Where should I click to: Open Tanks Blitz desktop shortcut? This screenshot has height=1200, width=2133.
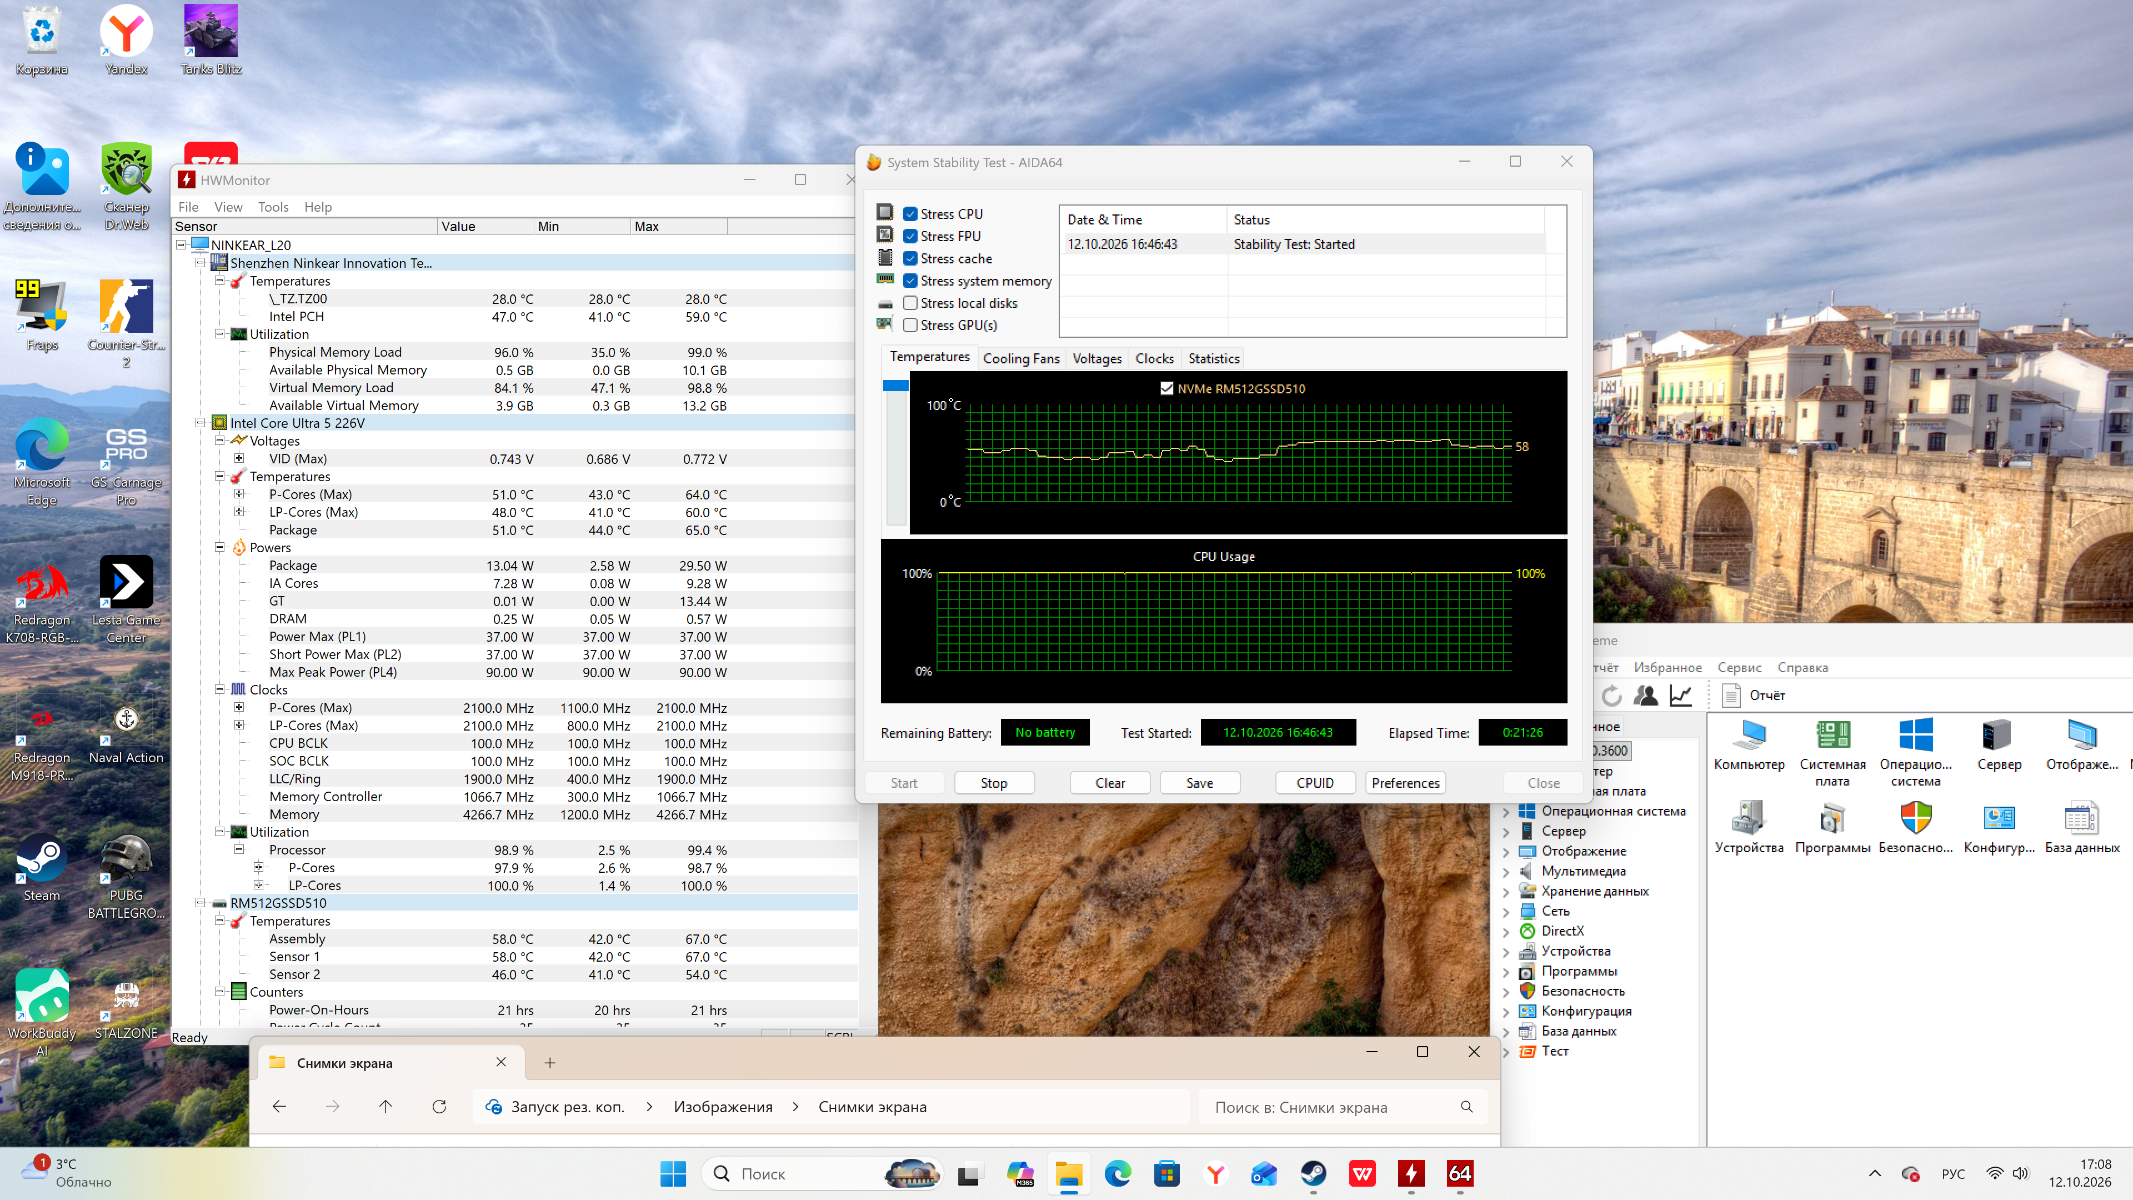pos(211,40)
